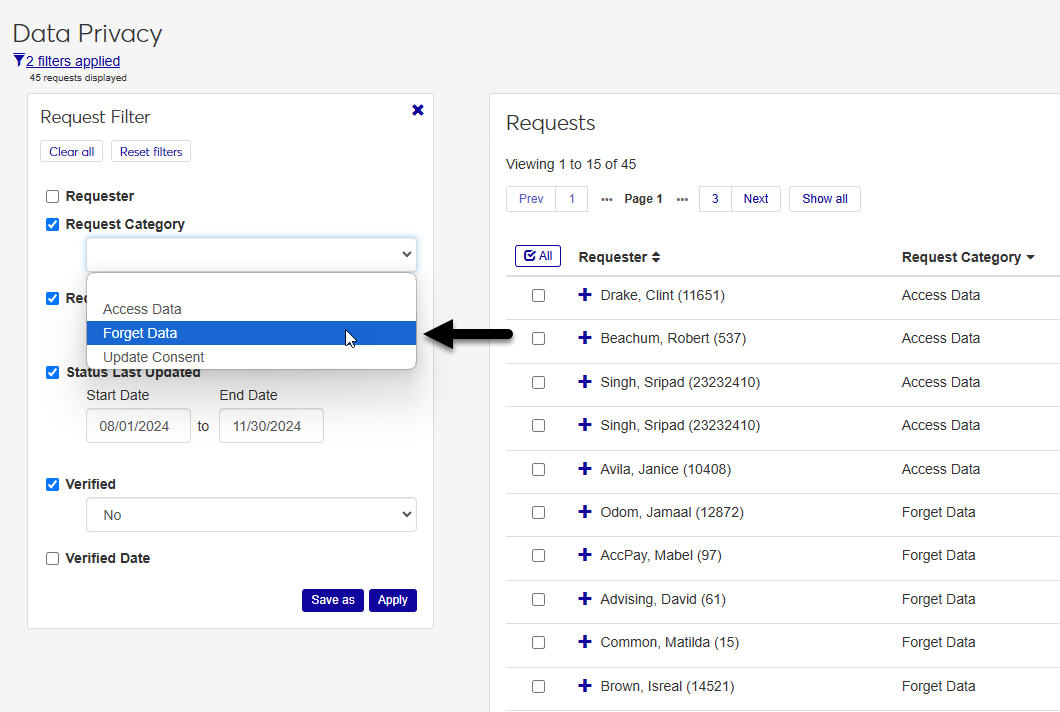The image size is (1060, 712).
Task: Tick the Verified Date checkbox
Action: (x=53, y=558)
